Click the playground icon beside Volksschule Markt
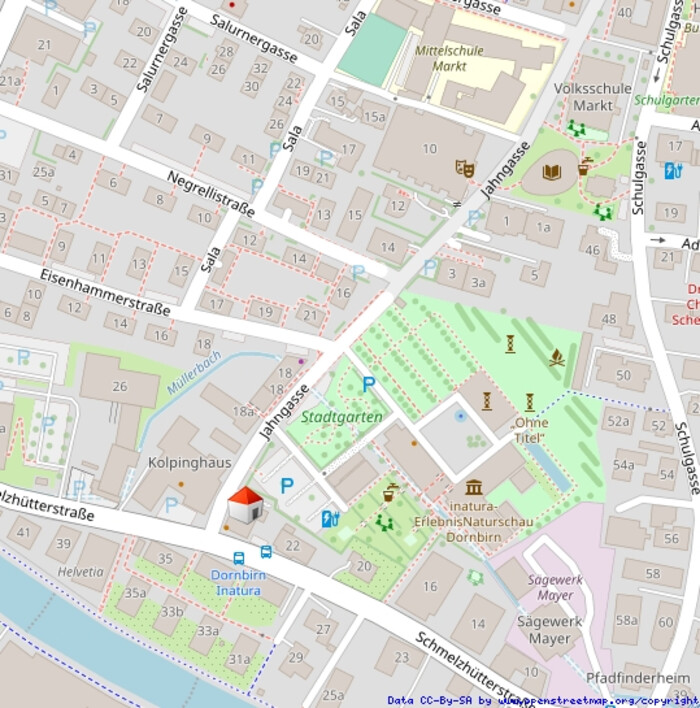This screenshot has height=708, width=700. [x=576, y=127]
